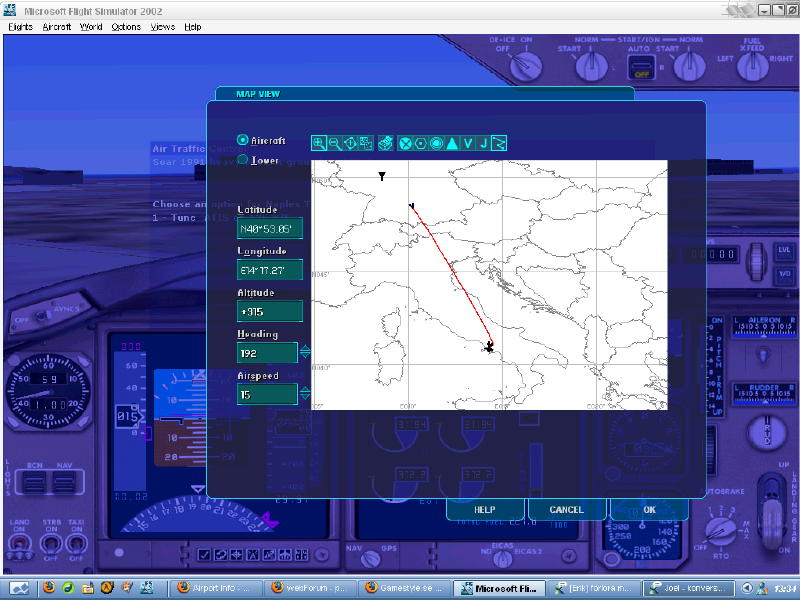Flip the DE-ICE ON/OFF switch

[x=526, y=66]
